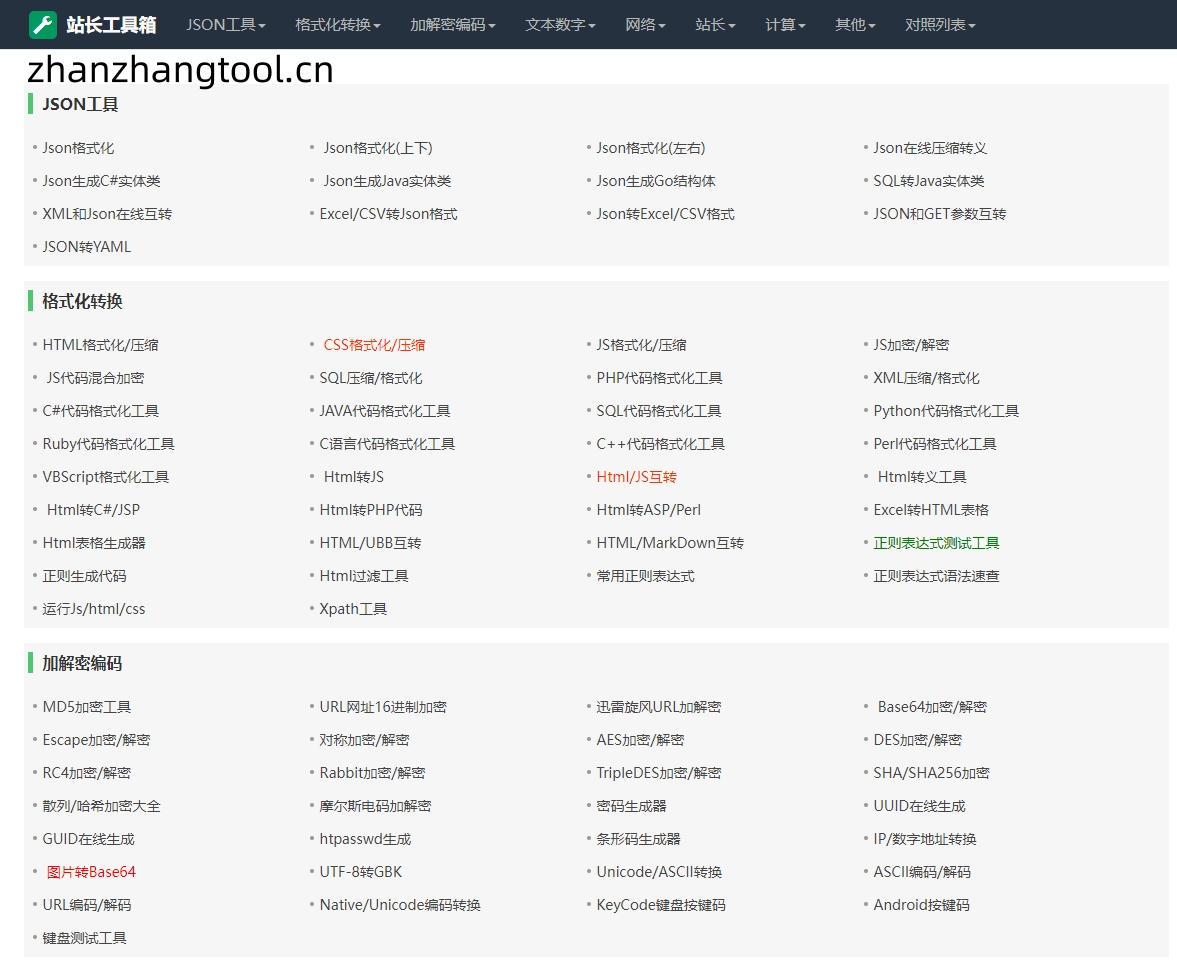Image resolution: width=1177 pixels, height=967 pixels.
Task: Open UUID在线生成 link
Action: tap(920, 806)
